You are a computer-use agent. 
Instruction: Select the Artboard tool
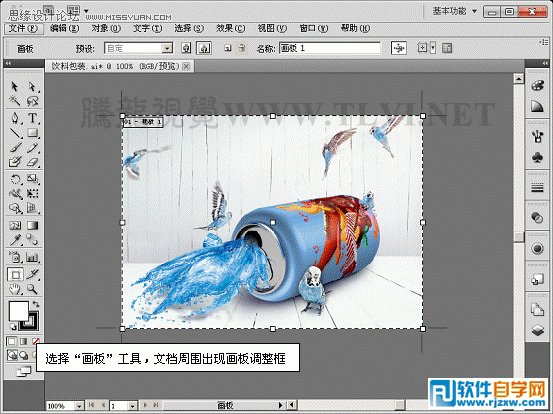(15, 274)
